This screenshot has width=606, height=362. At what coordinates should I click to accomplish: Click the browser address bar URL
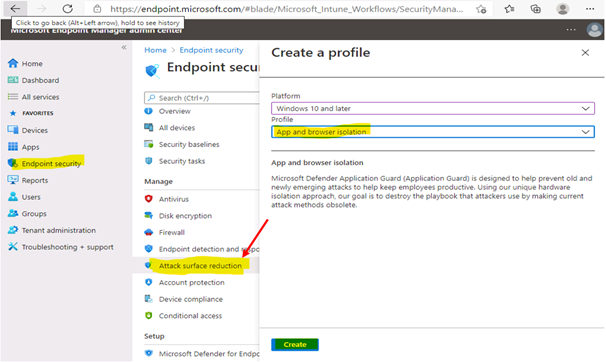(286, 9)
